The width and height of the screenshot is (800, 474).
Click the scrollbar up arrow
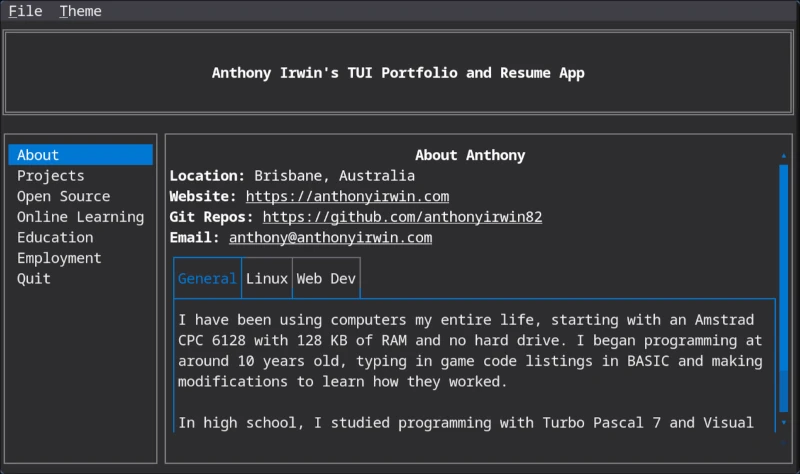[784, 156]
